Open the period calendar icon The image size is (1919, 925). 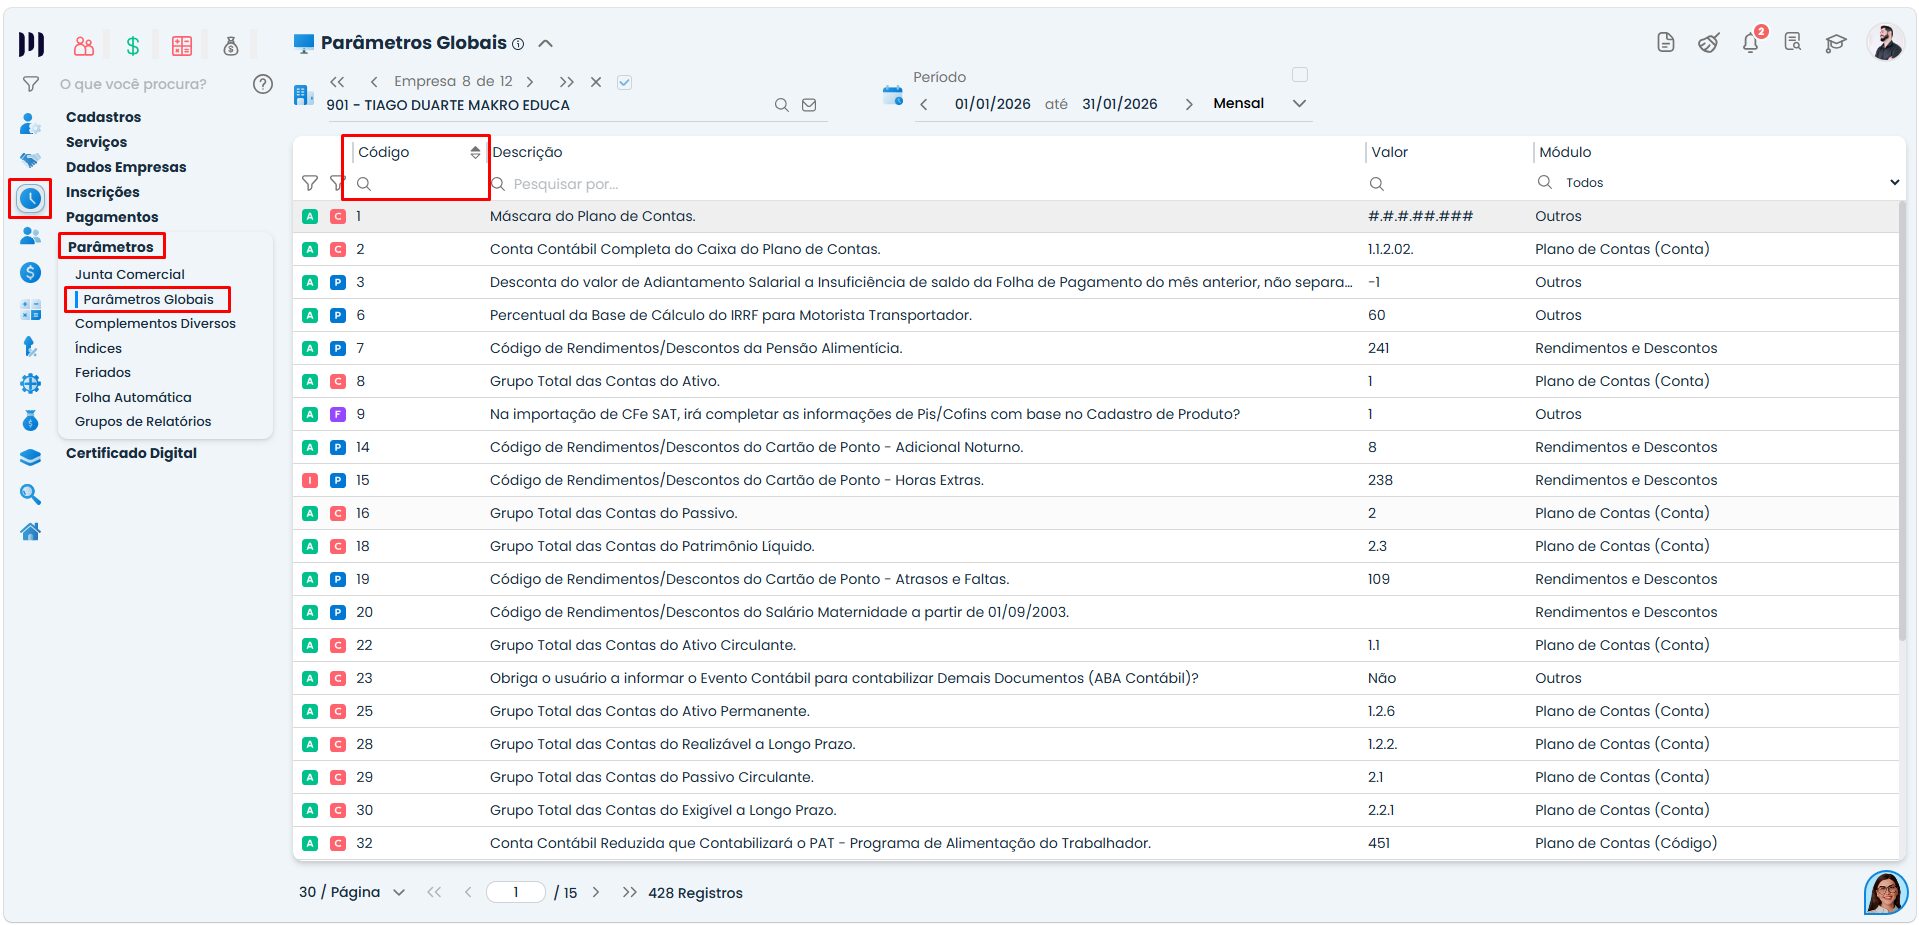pos(893,96)
